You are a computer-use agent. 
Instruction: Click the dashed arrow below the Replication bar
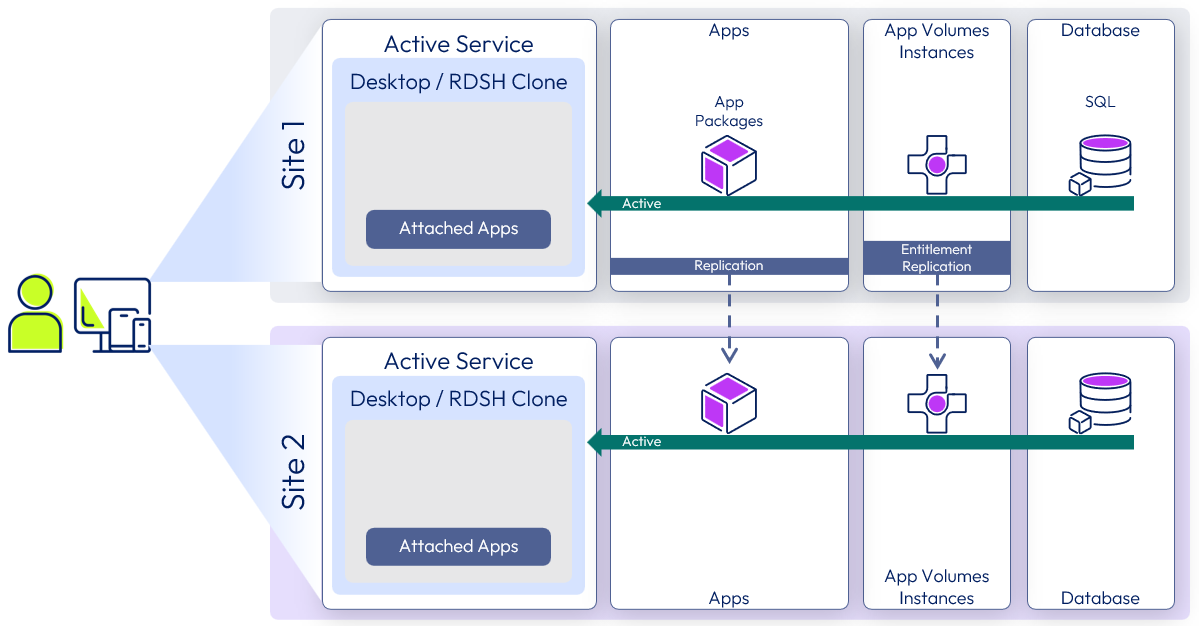pos(729,320)
